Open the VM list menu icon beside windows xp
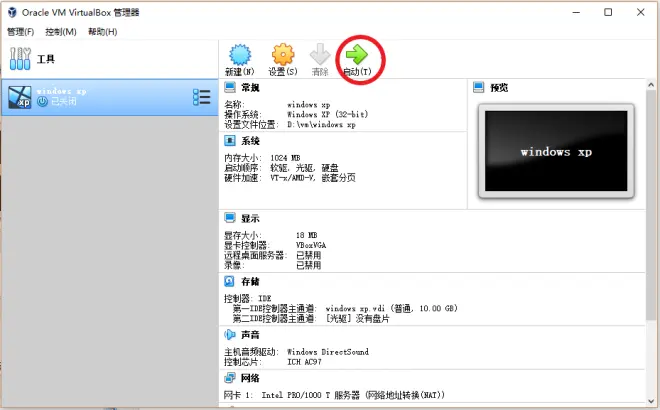The image size is (660, 410). pyautogui.click(x=202, y=97)
